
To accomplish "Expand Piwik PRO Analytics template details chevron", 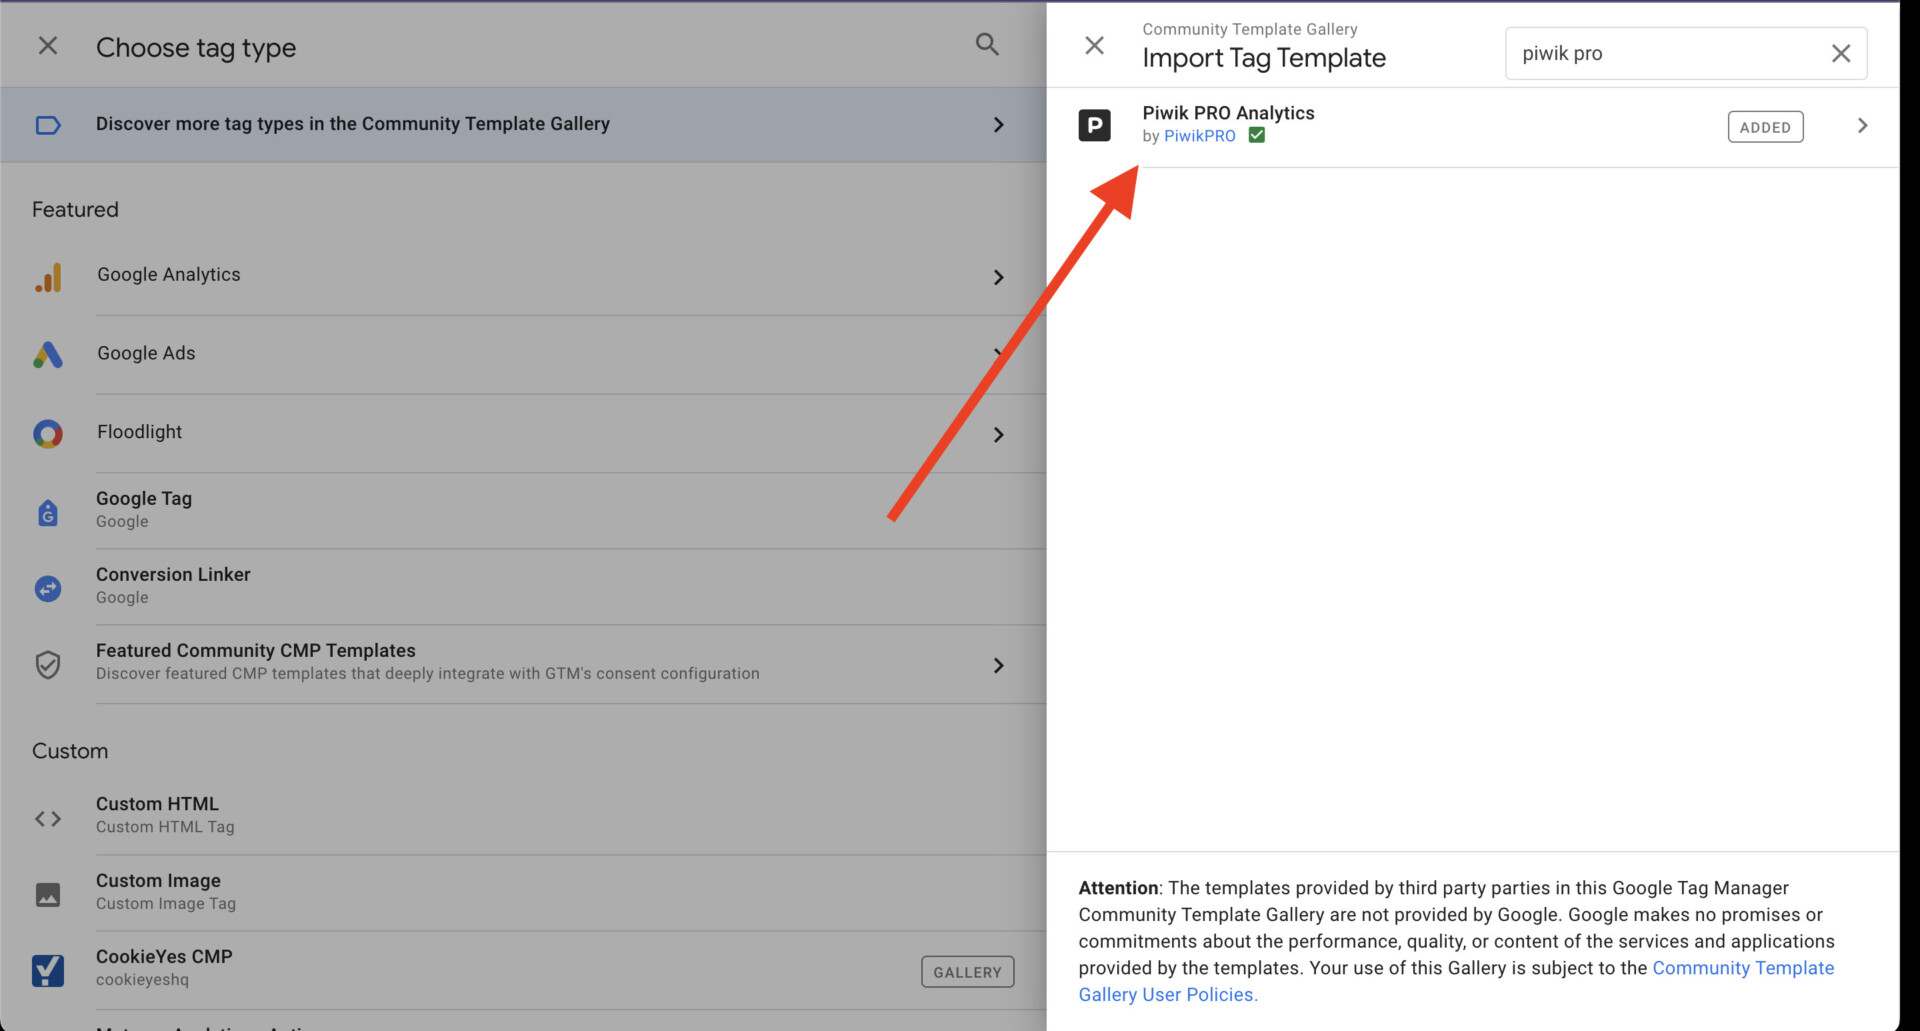I will pyautogui.click(x=1862, y=126).
